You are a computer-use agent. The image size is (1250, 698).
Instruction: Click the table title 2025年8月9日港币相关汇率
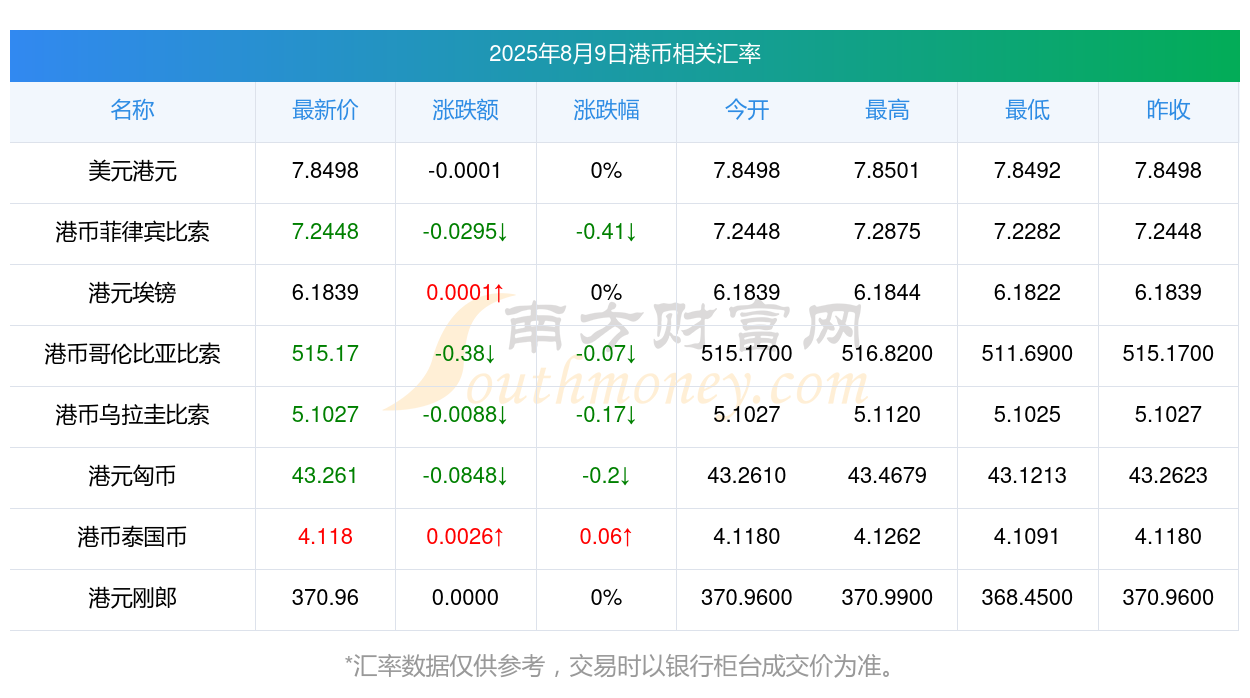pyautogui.click(x=624, y=54)
